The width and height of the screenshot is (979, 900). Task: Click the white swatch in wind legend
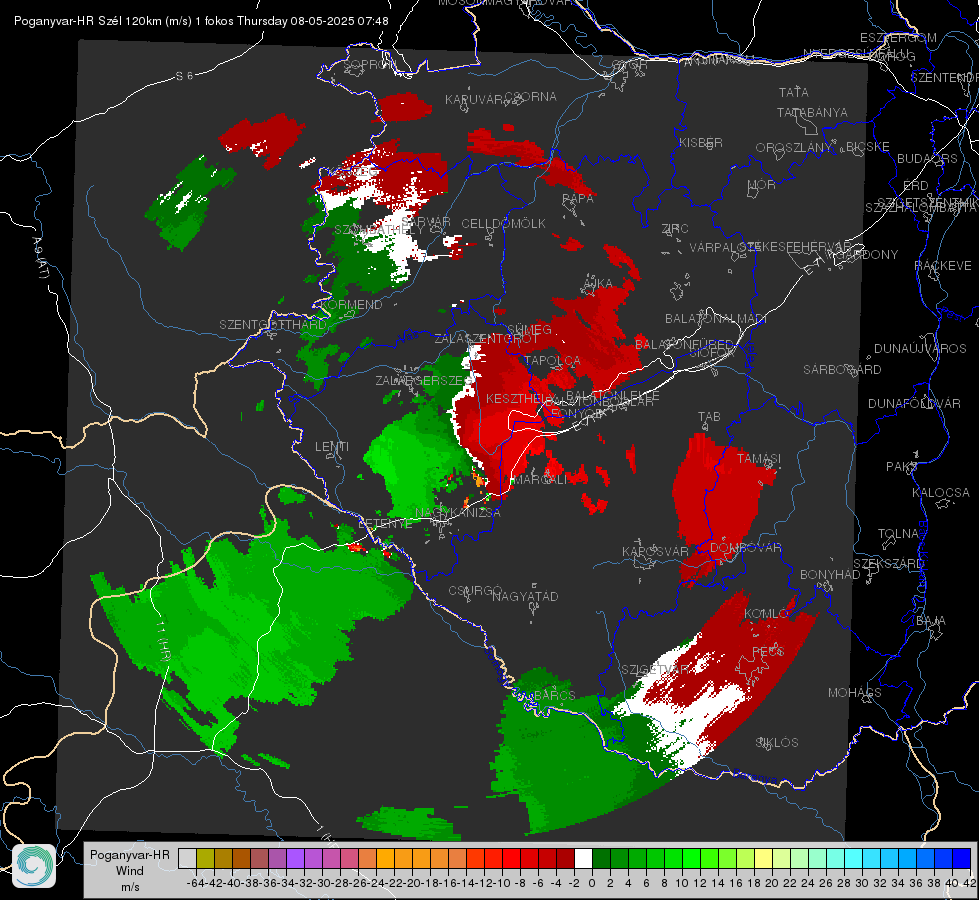[x=583, y=858]
